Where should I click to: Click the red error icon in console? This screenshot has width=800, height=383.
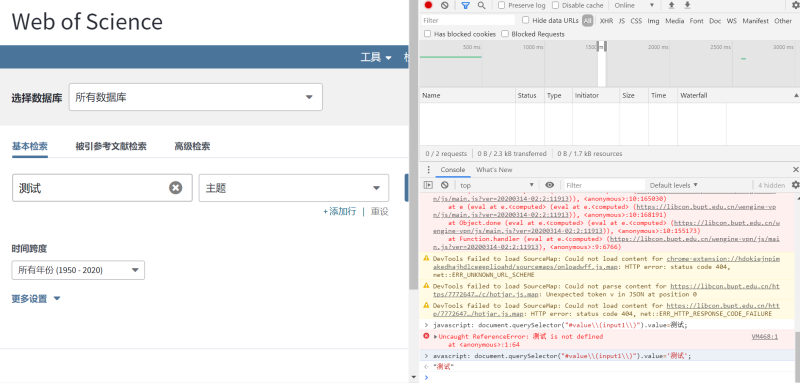coord(427,336)
